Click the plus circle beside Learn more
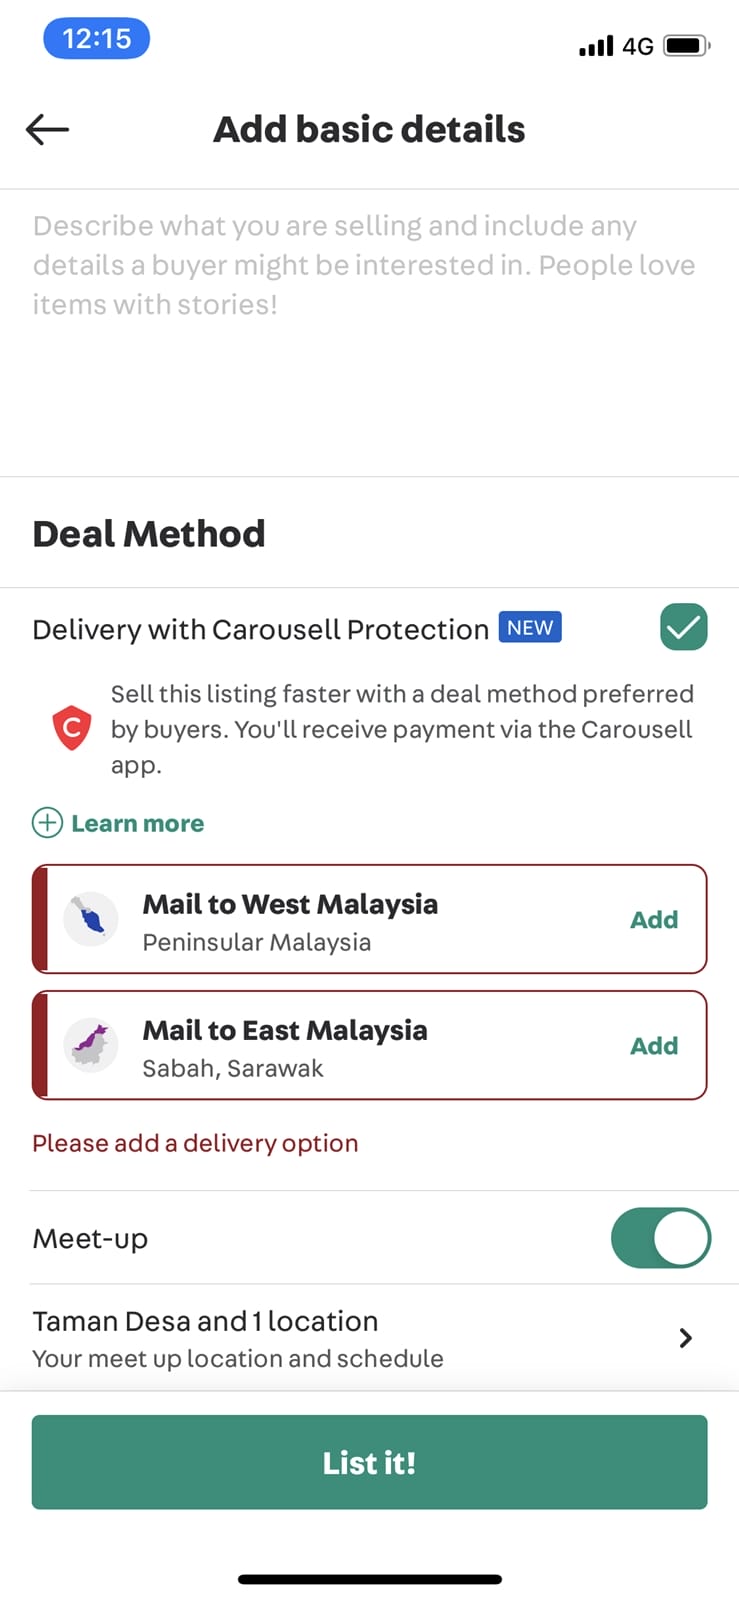Viewport: 739px width, 1600px height. (x=47, y=823)
